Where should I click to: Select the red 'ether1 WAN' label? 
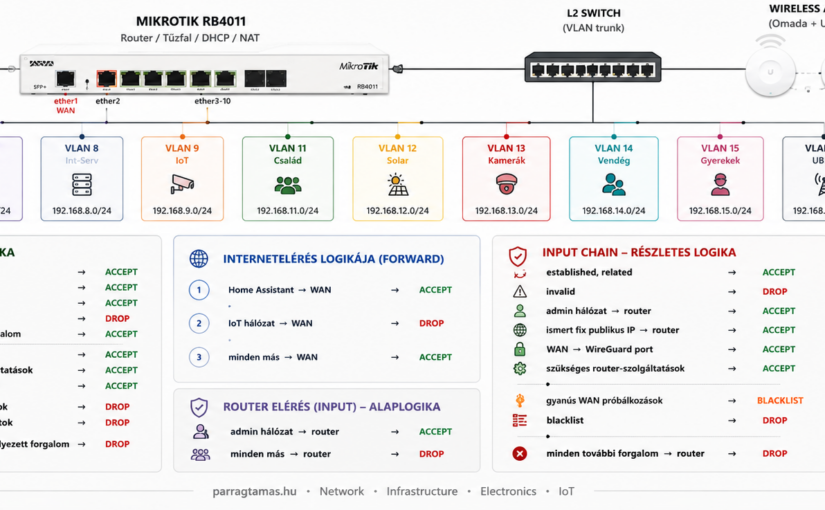tap(65, 106)
